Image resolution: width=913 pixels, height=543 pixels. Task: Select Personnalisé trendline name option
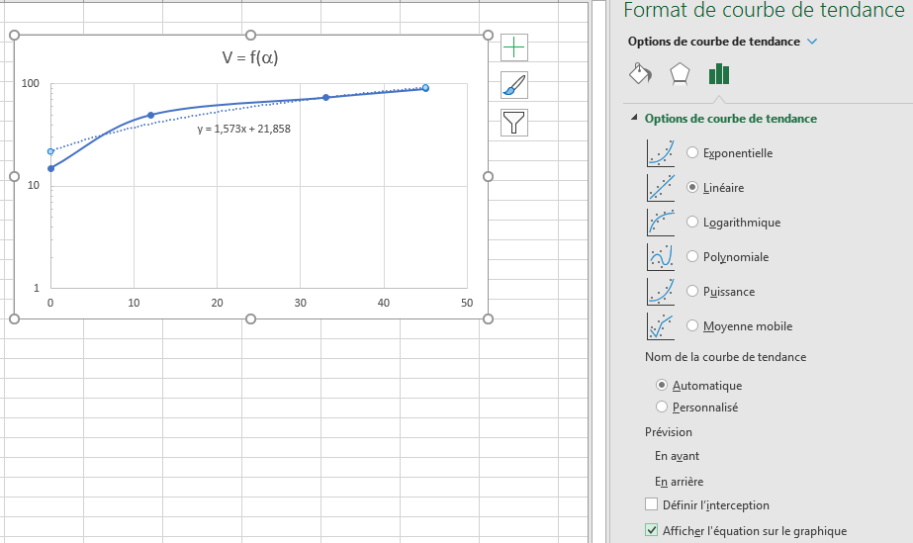pyautogui.click(x=661, y=407)
